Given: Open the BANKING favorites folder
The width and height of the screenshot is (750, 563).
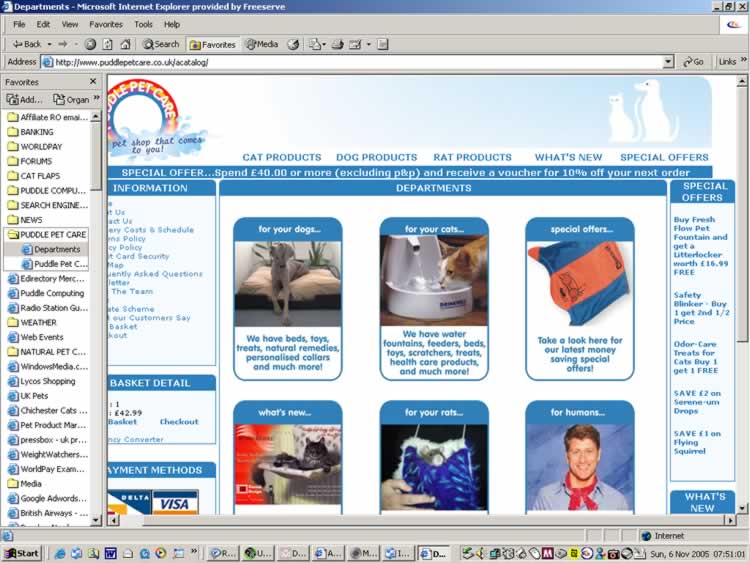Looking at the screenshot, I should [x=37, y=132].
